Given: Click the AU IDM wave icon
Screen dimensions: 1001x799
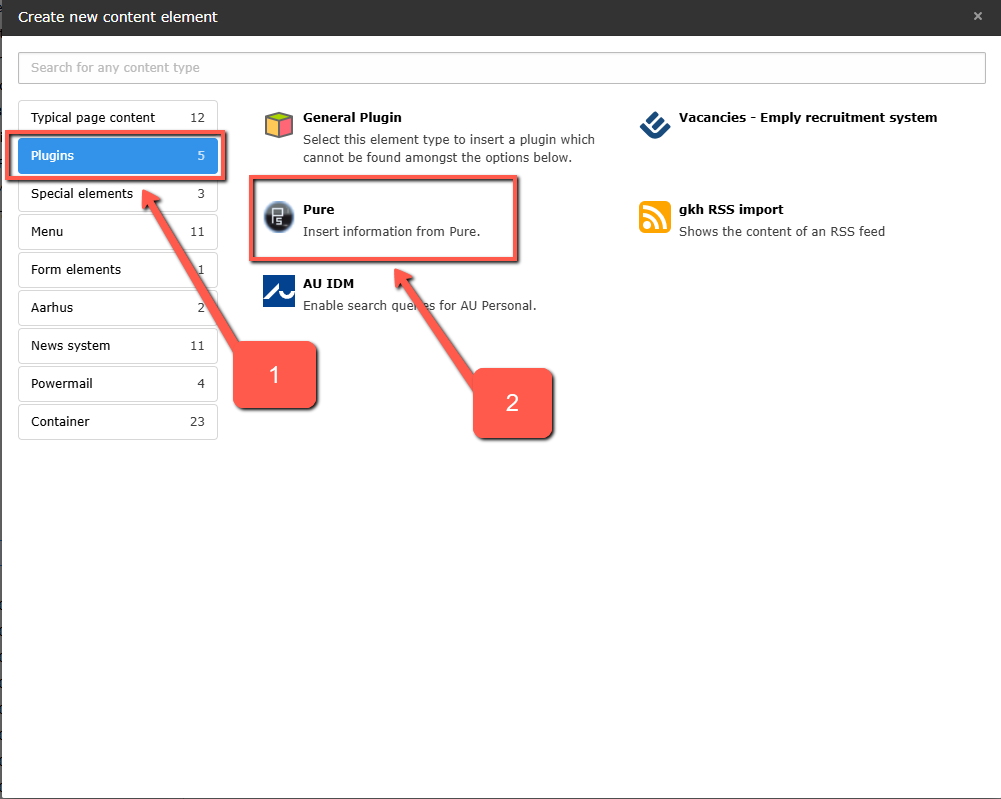Looking at the screenshot, I should pyautogui.click(x=279, y=291).
